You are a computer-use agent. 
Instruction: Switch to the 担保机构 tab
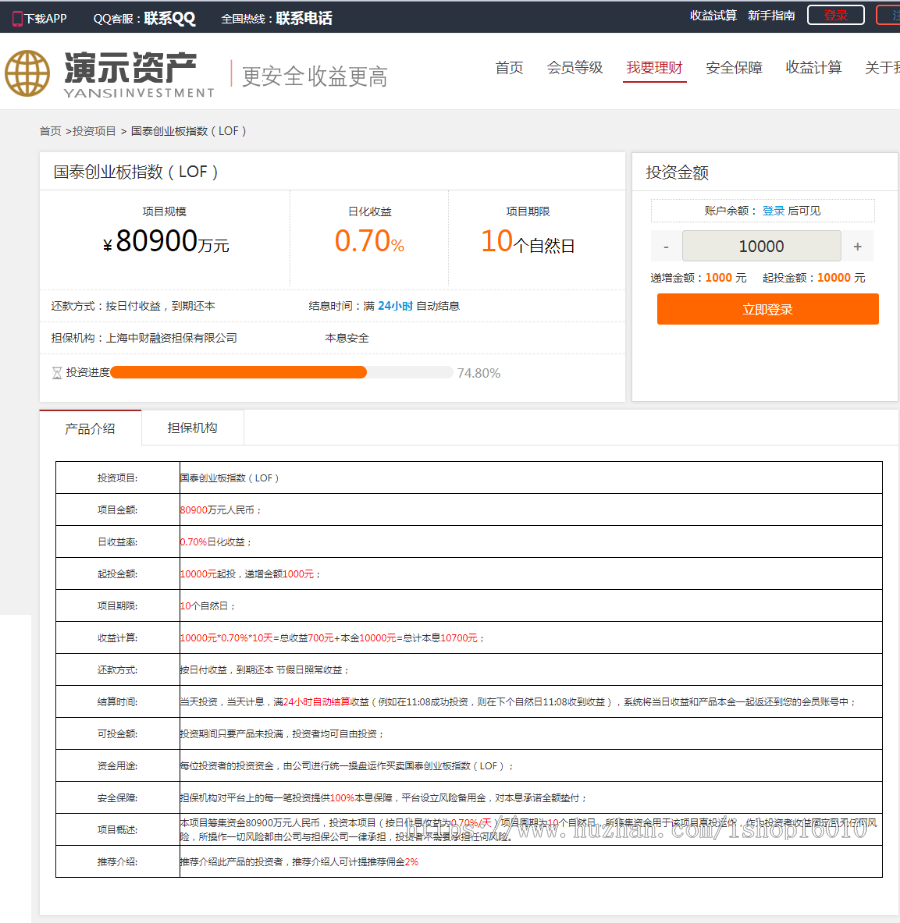click(194, 428)
